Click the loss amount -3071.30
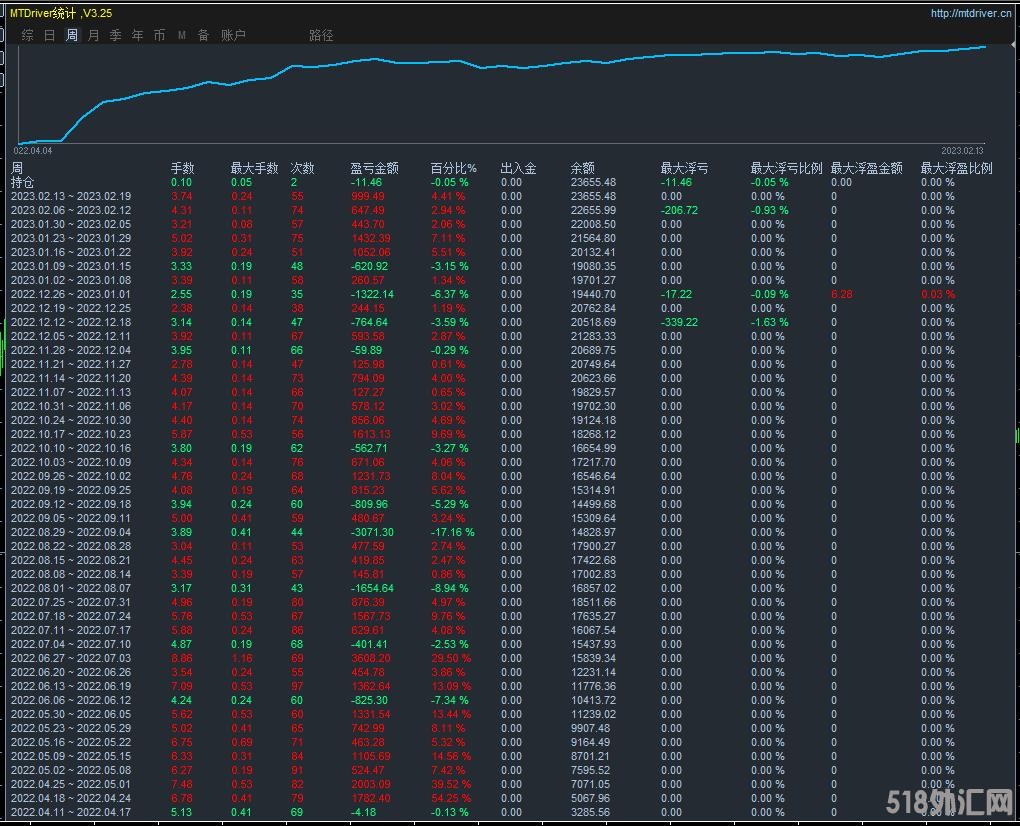The width and height of the screenshot is (1020, 826). click(x=372, y=533)
